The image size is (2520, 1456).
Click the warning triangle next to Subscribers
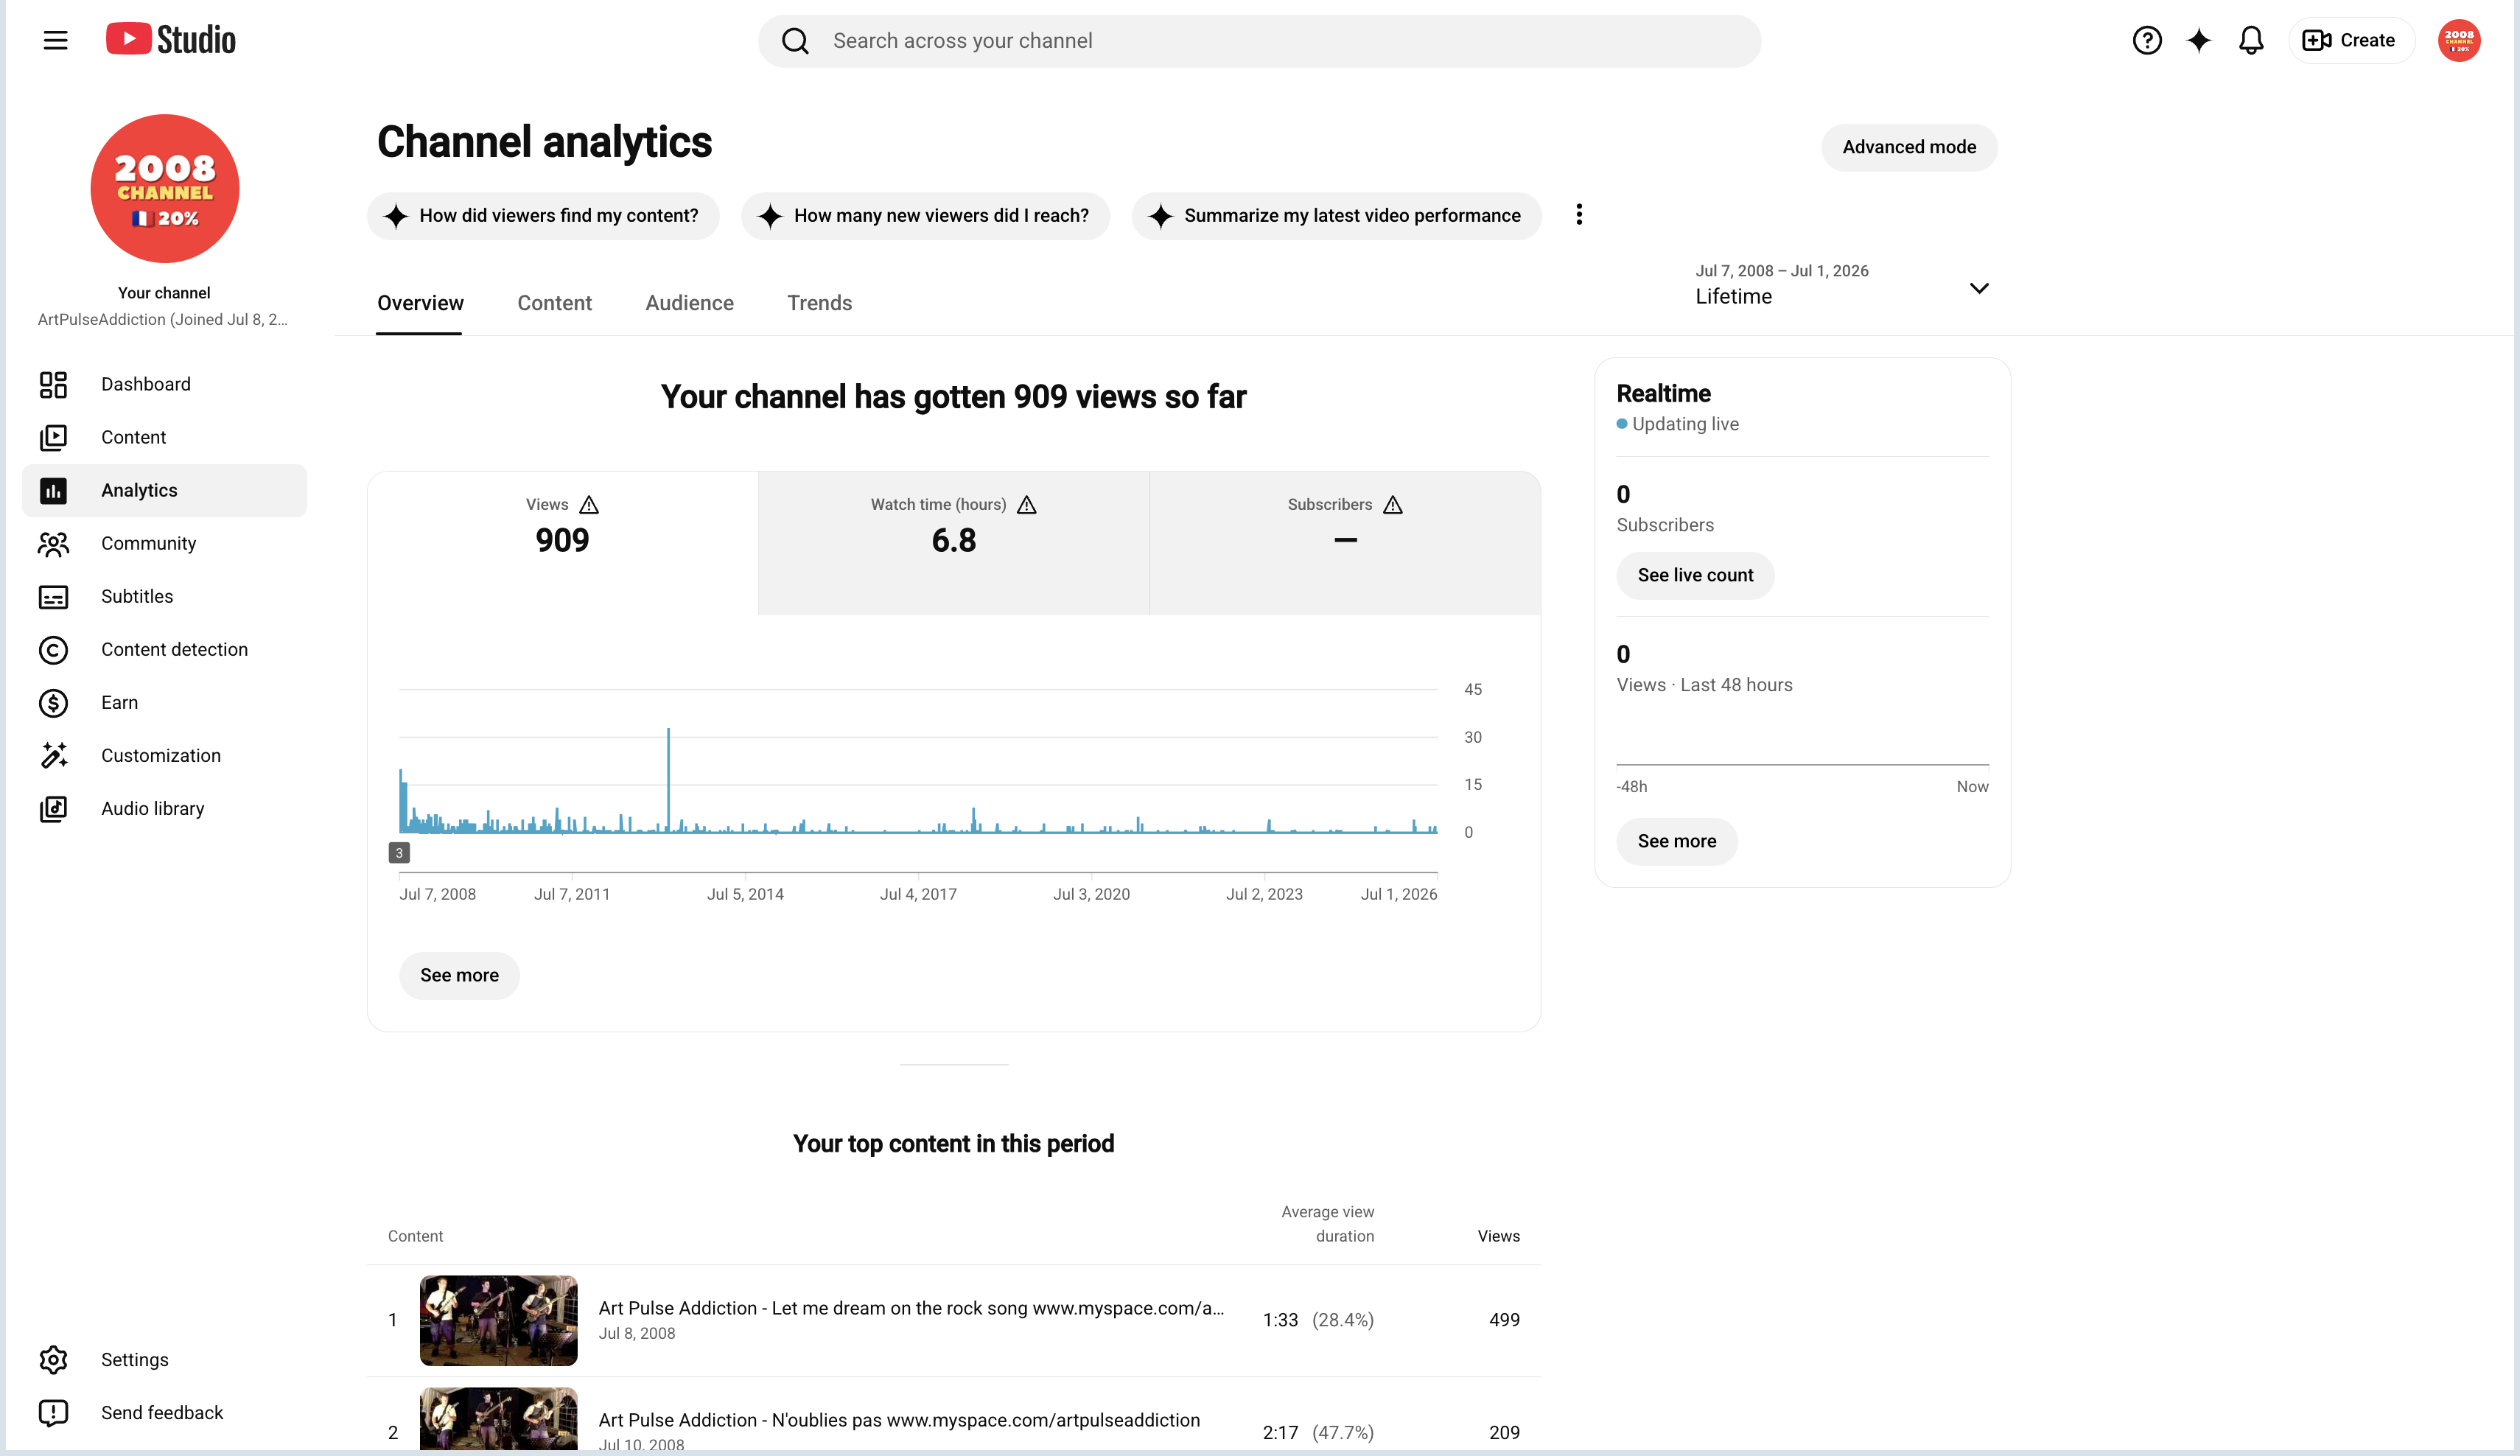[x=1393, y=505]
